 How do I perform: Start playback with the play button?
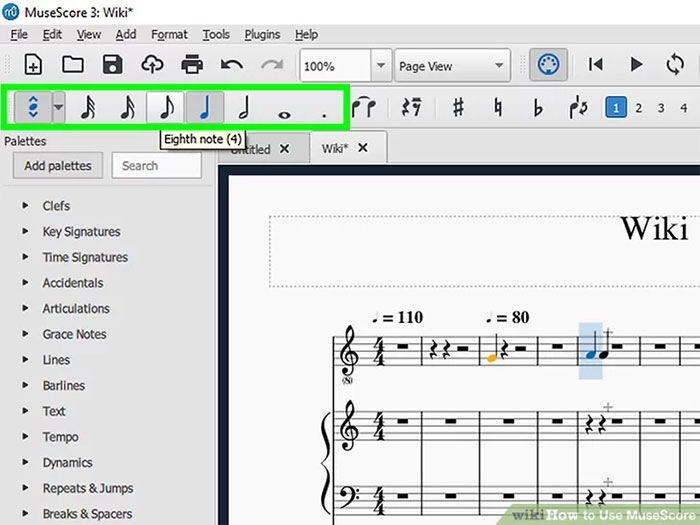click(x=636, y=65)
